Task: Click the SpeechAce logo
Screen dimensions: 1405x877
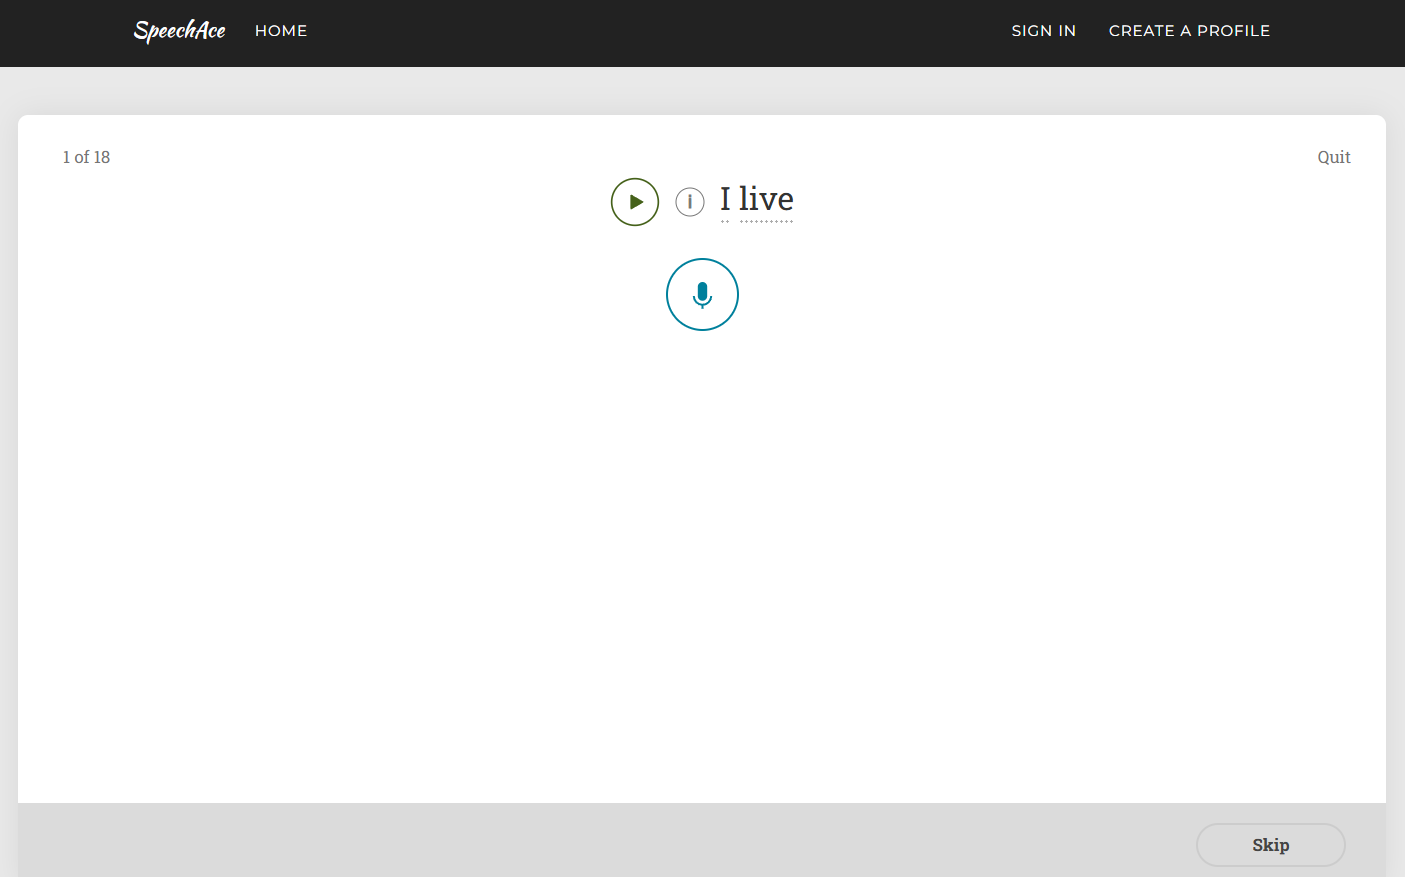Action: point(180,31)
